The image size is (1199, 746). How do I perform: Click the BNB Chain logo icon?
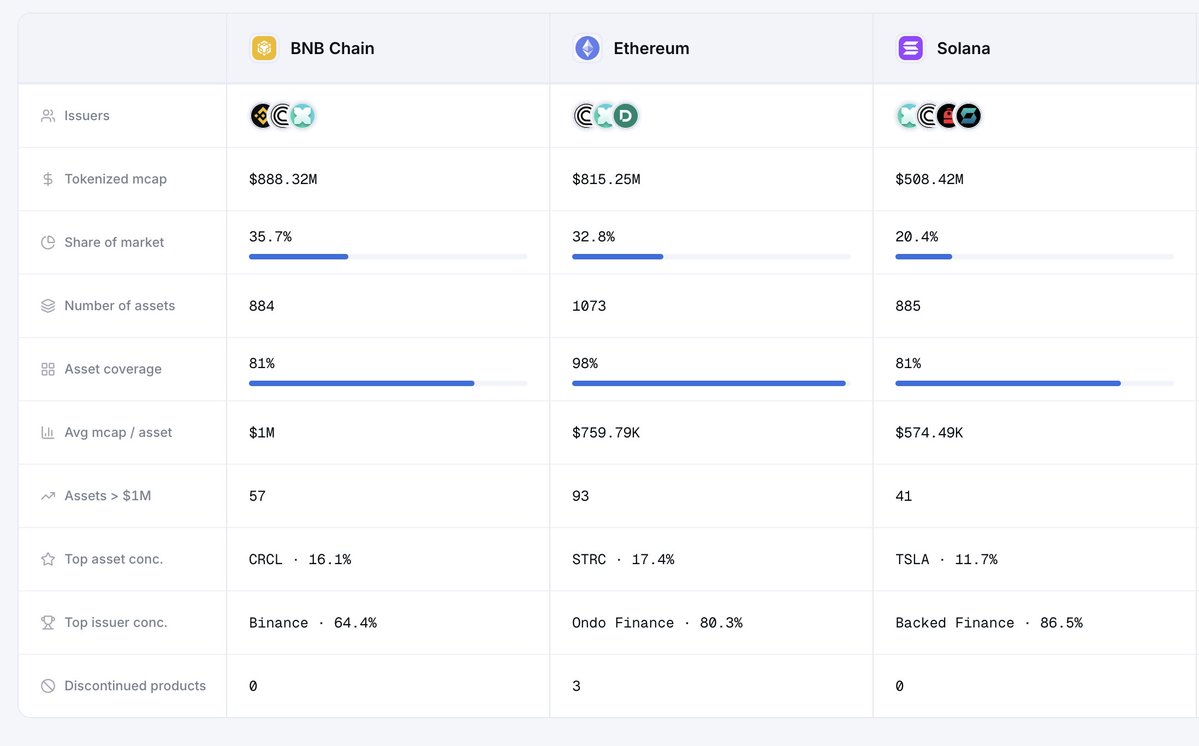[264, 48]
